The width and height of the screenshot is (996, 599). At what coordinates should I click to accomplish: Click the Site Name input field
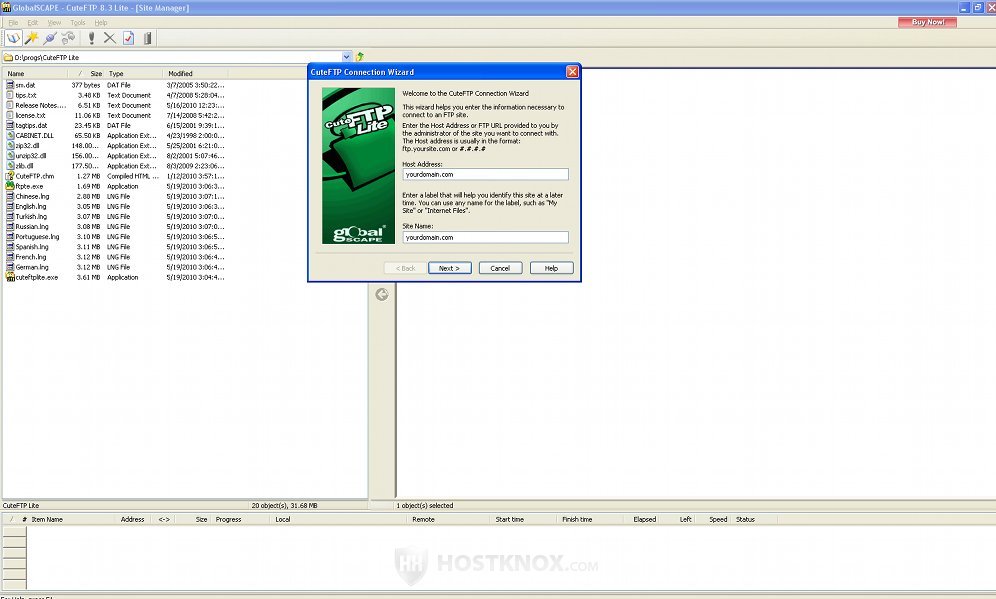coord(485,238)
